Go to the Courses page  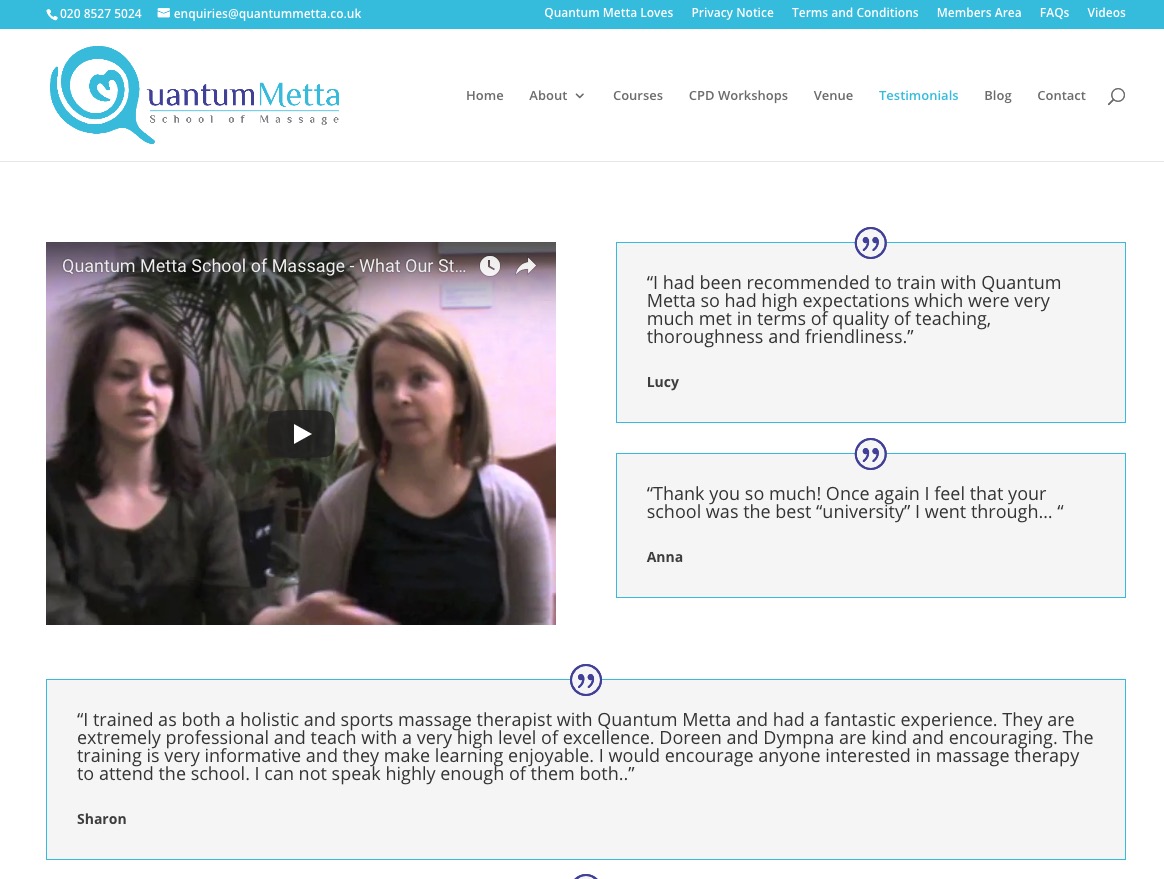coord(638,96)
